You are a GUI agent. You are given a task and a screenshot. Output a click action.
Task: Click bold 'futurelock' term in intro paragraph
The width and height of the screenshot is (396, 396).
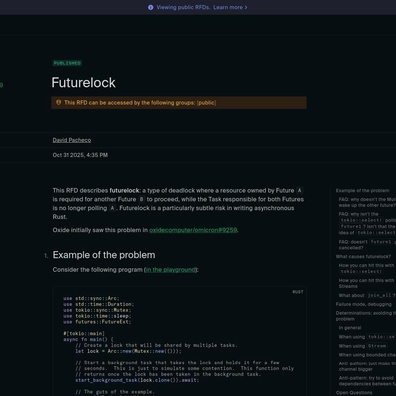pos(124,191)
